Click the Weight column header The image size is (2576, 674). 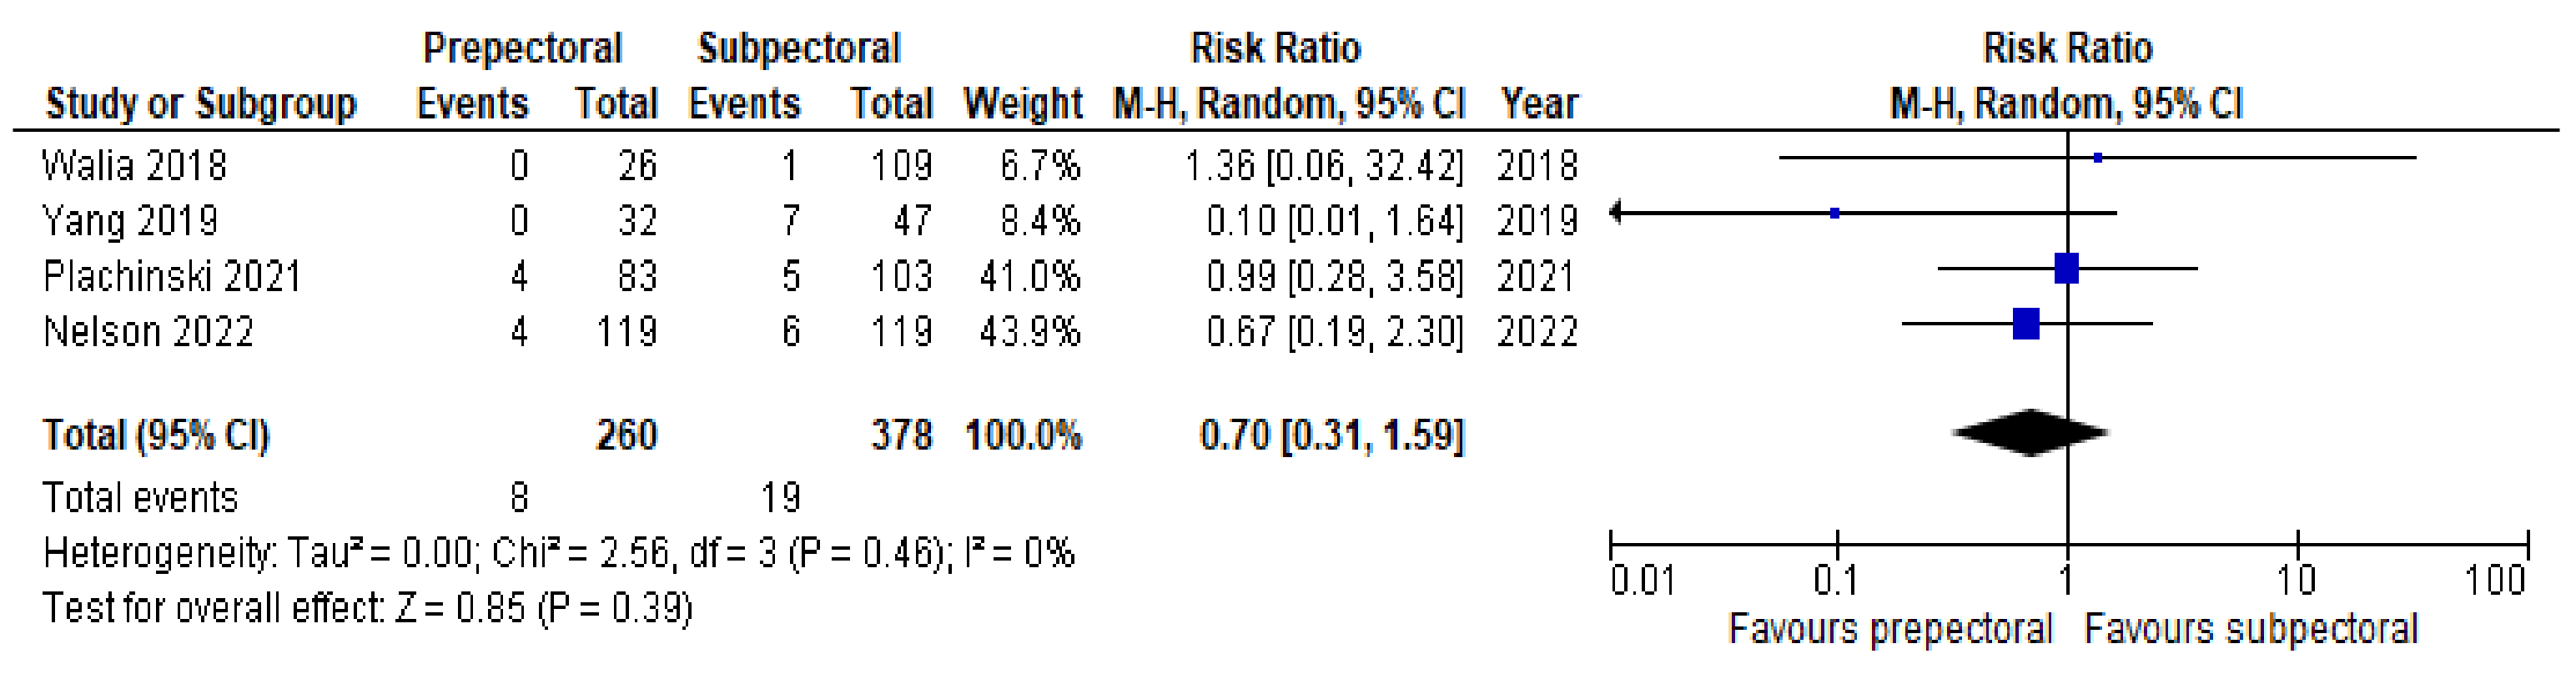pos(1022,104)
